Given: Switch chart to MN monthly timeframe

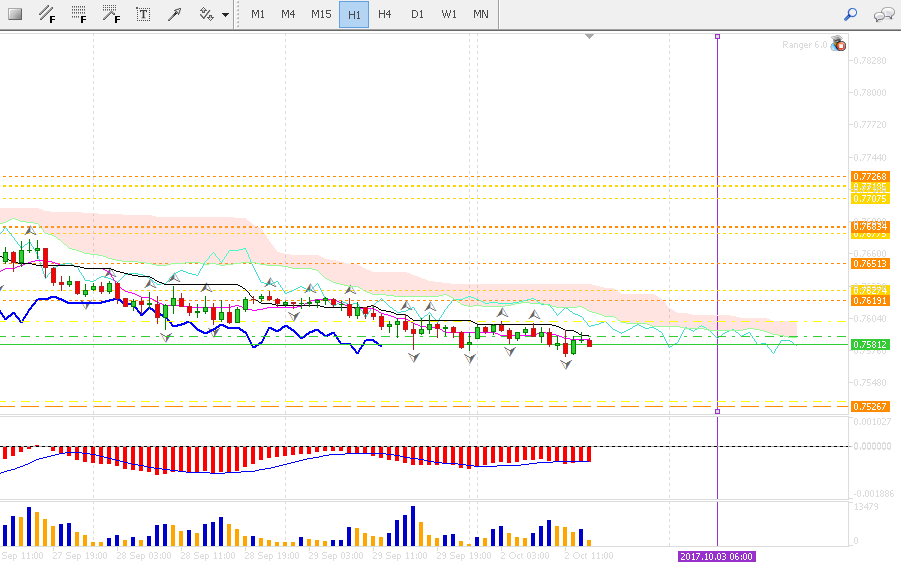Looking at the screenshot, I should 480,14.
